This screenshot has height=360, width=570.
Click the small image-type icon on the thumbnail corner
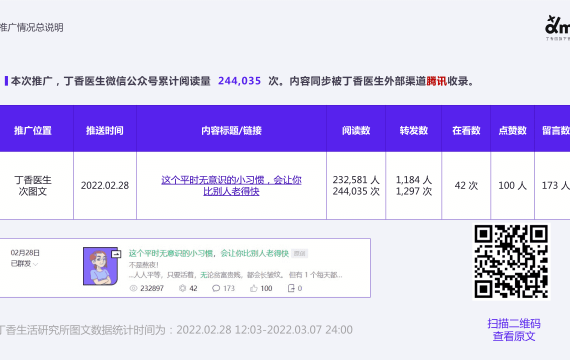click(x=116, y=254)
